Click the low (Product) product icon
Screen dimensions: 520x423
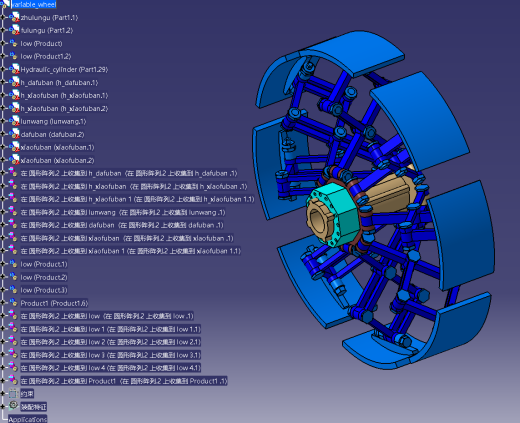coord(13,43)
